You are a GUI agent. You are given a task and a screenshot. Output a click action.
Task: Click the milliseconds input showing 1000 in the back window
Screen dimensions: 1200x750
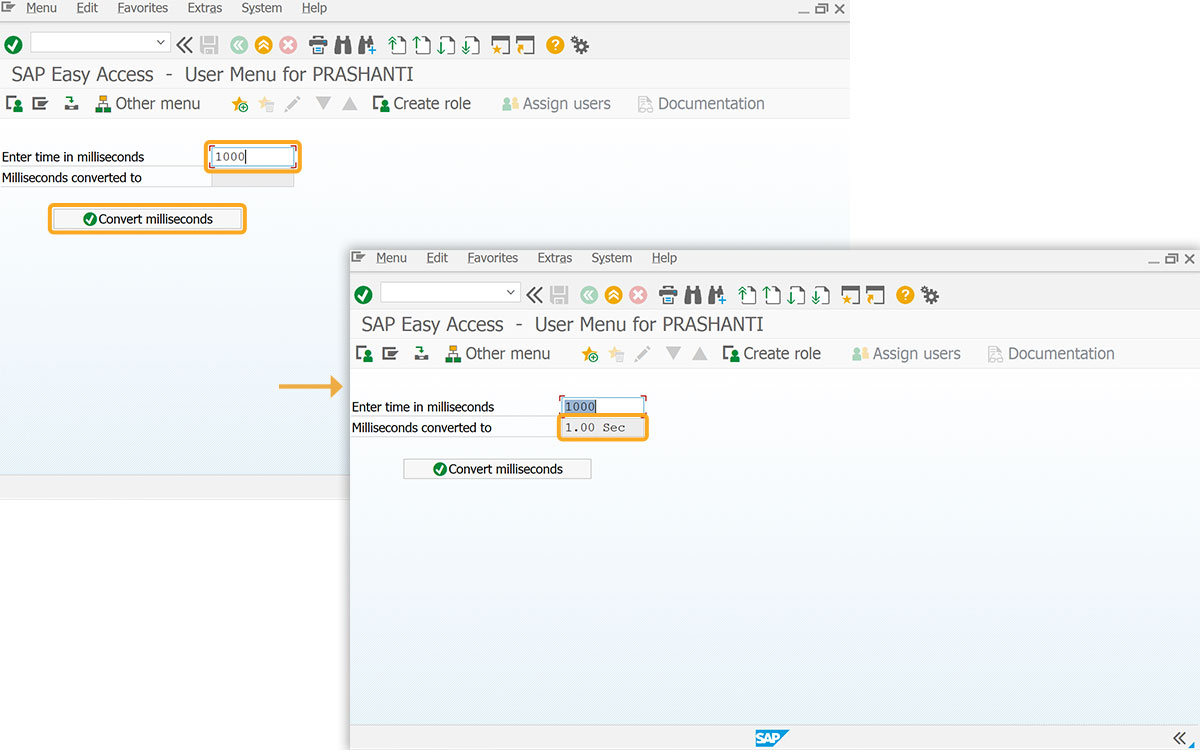pos(253,156)
